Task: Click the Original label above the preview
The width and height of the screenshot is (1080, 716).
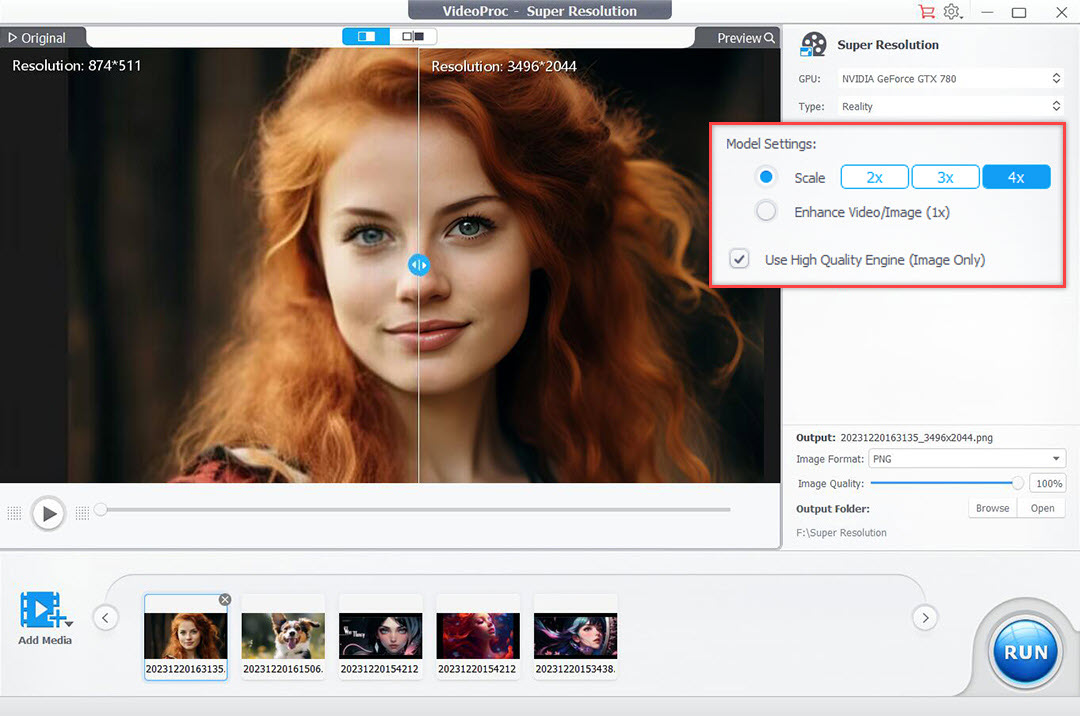Action: [36, 37]
